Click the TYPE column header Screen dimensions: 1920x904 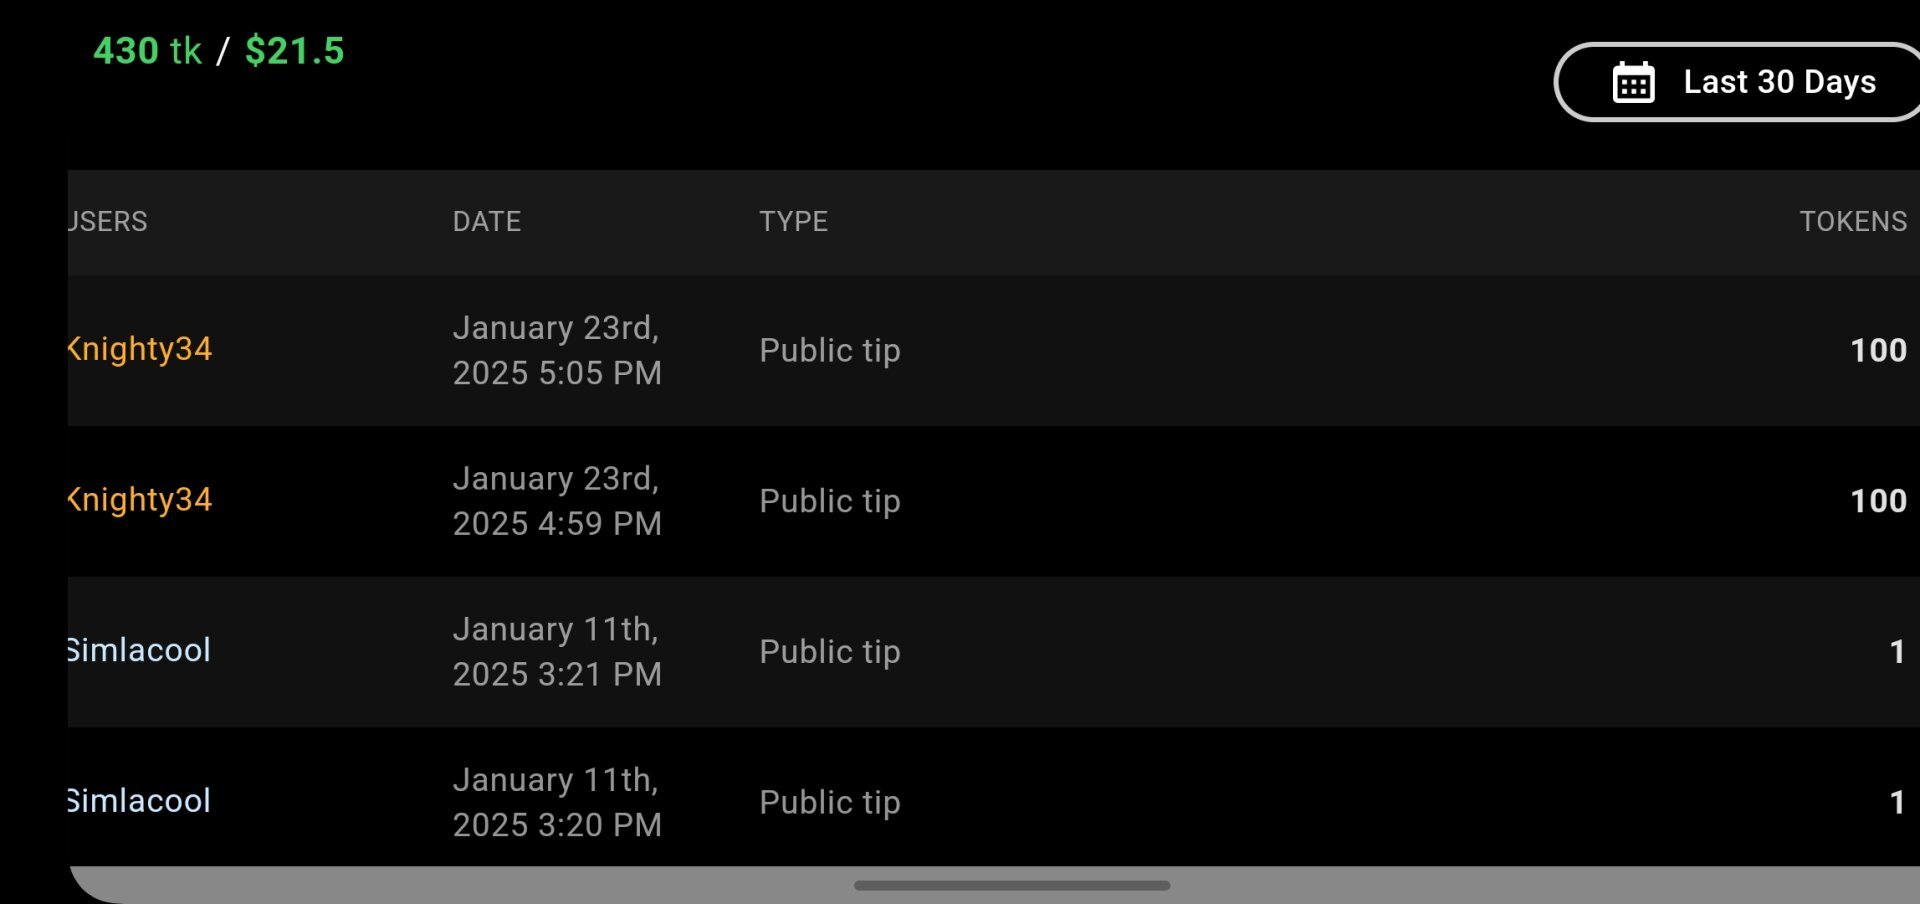tap(793, 221)
